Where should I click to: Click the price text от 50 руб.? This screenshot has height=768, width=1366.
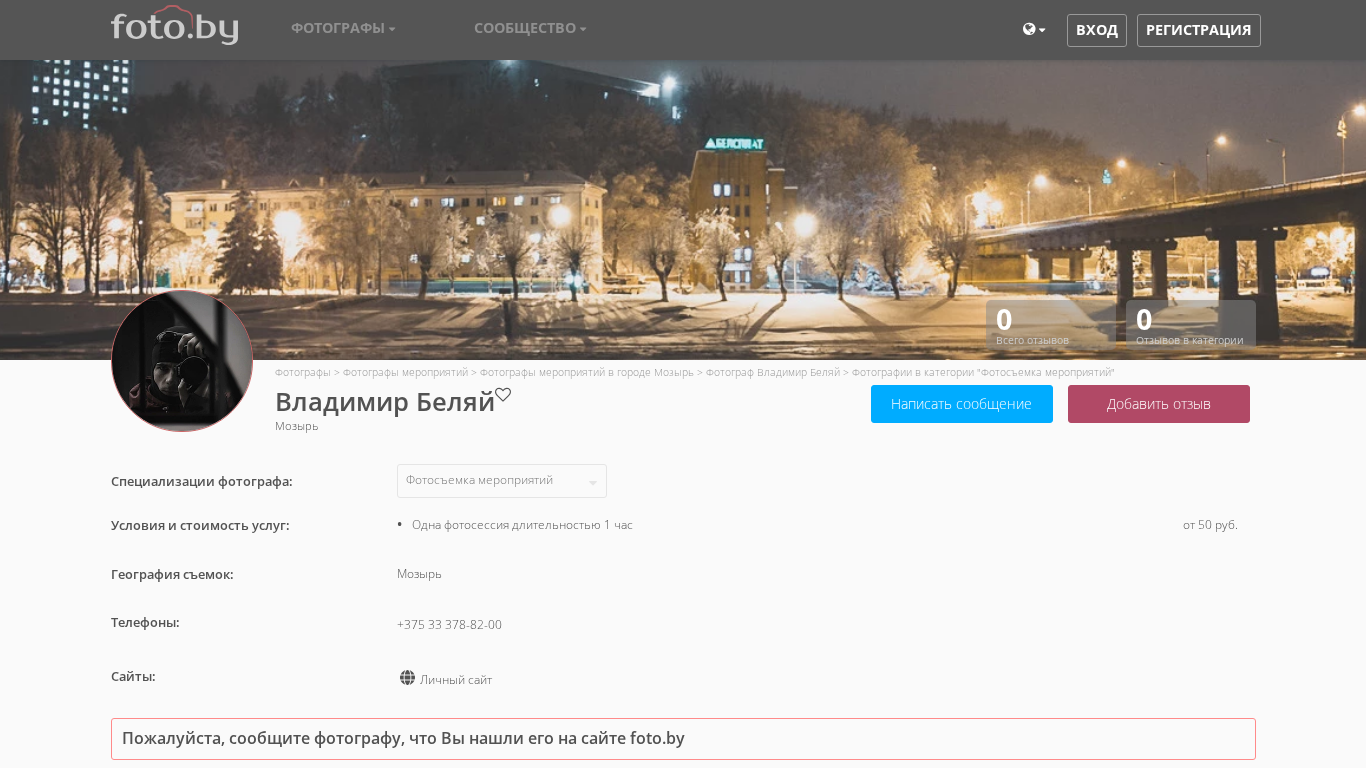1210,525
